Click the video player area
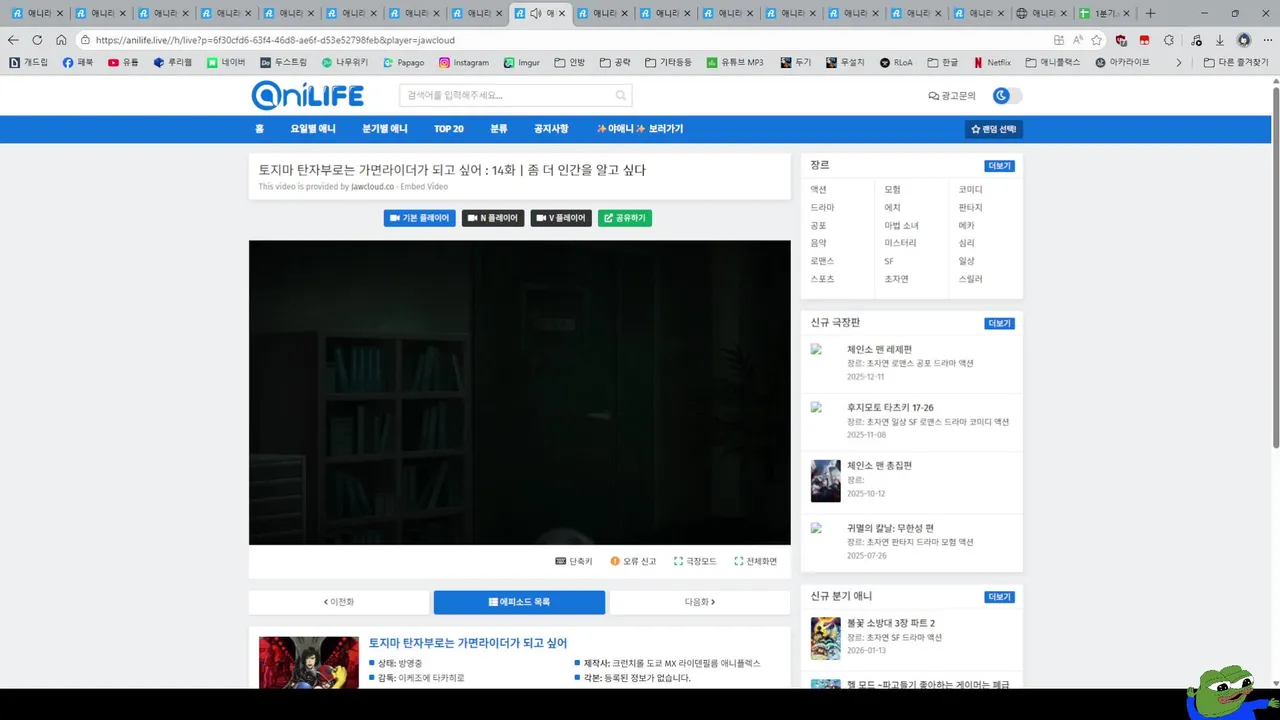 (520, 392)
